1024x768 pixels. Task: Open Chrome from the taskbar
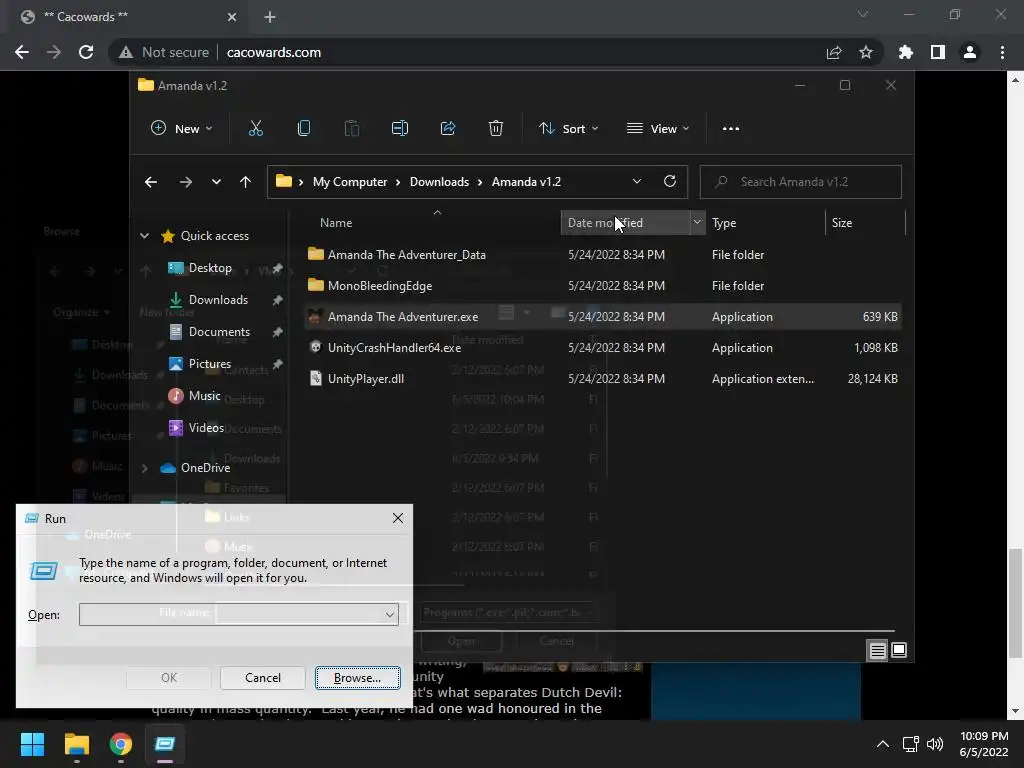click(121, 744)
